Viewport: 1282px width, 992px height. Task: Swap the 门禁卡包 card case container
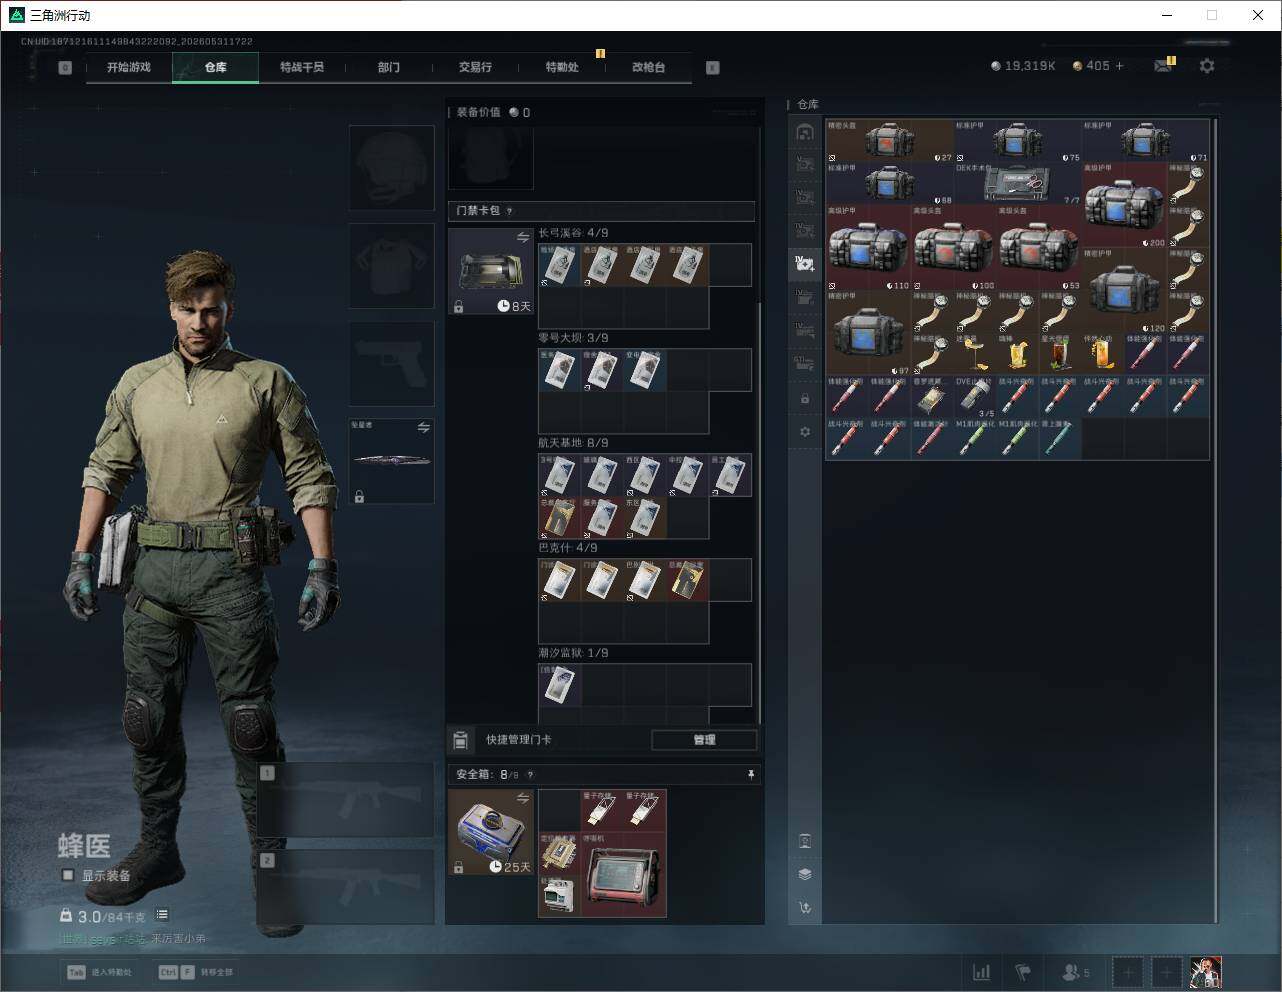coord(522,238)
